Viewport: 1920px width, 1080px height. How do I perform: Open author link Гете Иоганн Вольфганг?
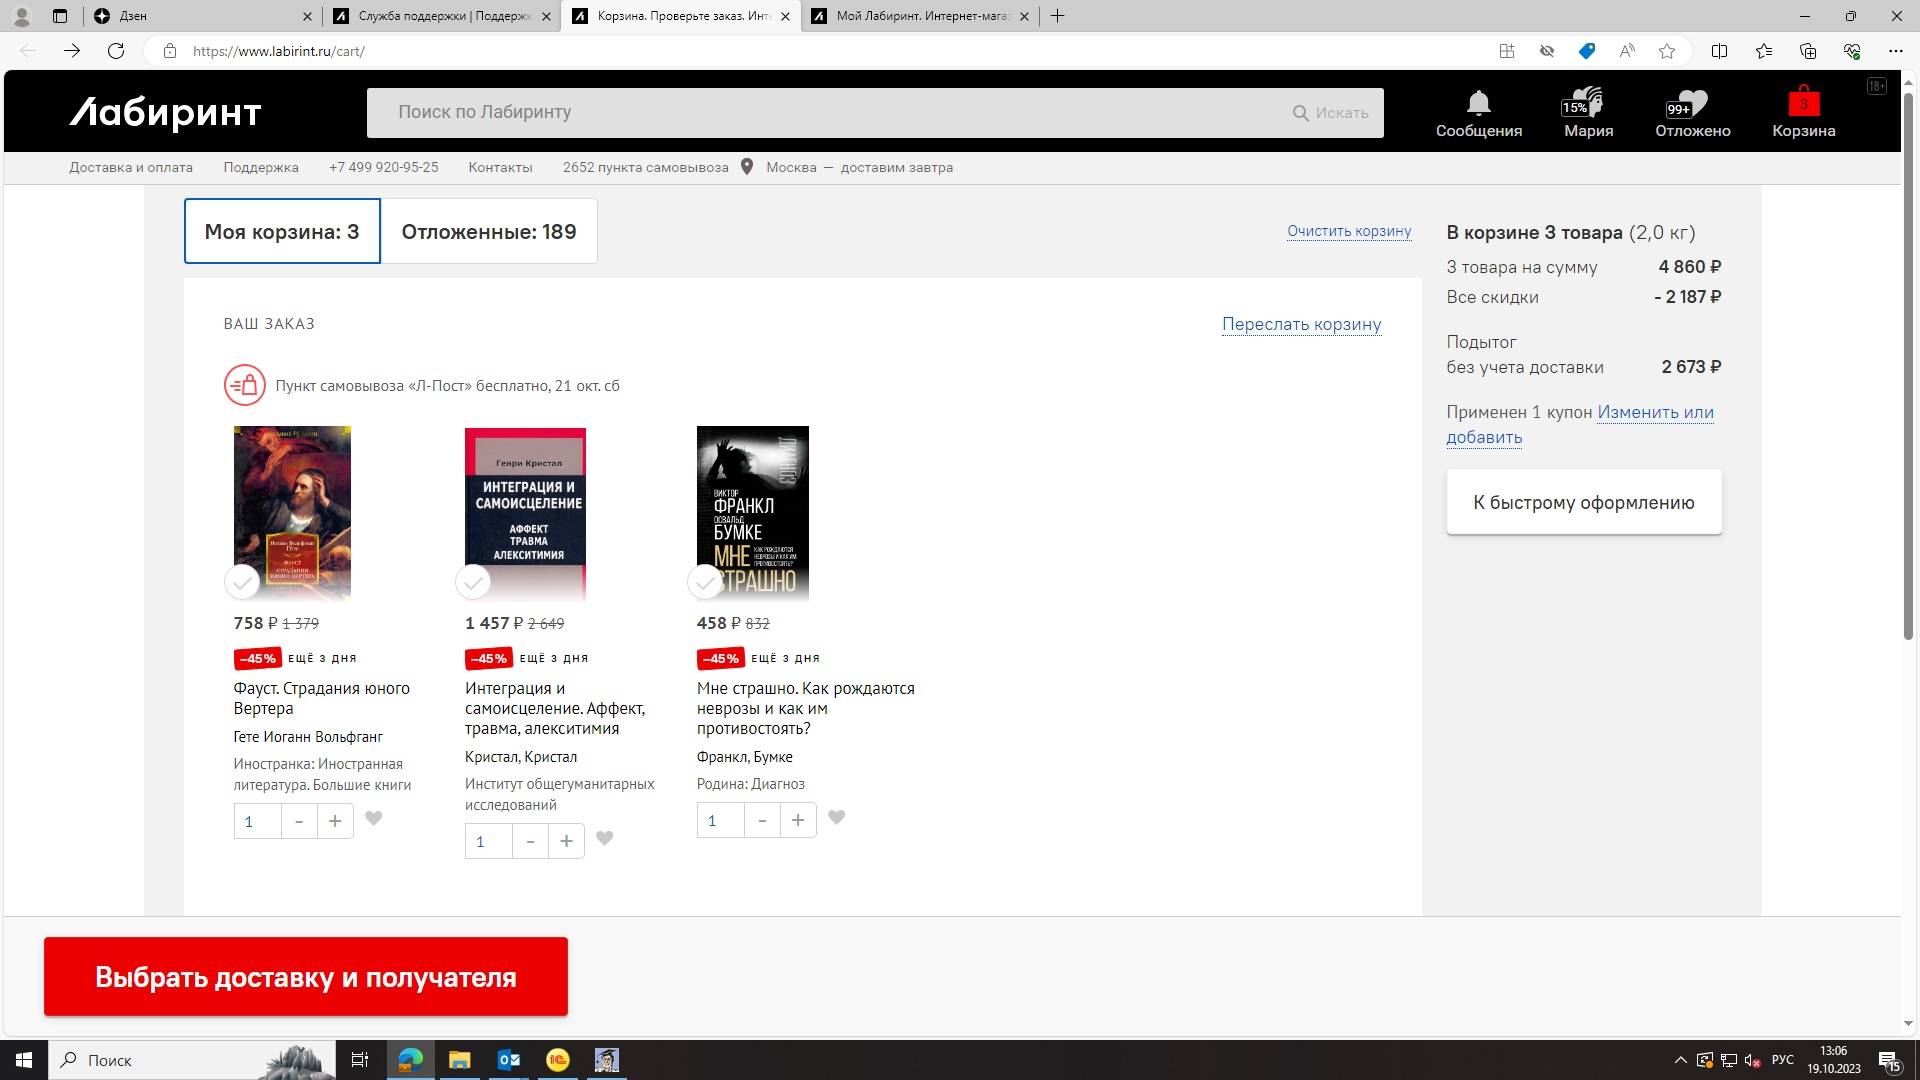(308, 737)
